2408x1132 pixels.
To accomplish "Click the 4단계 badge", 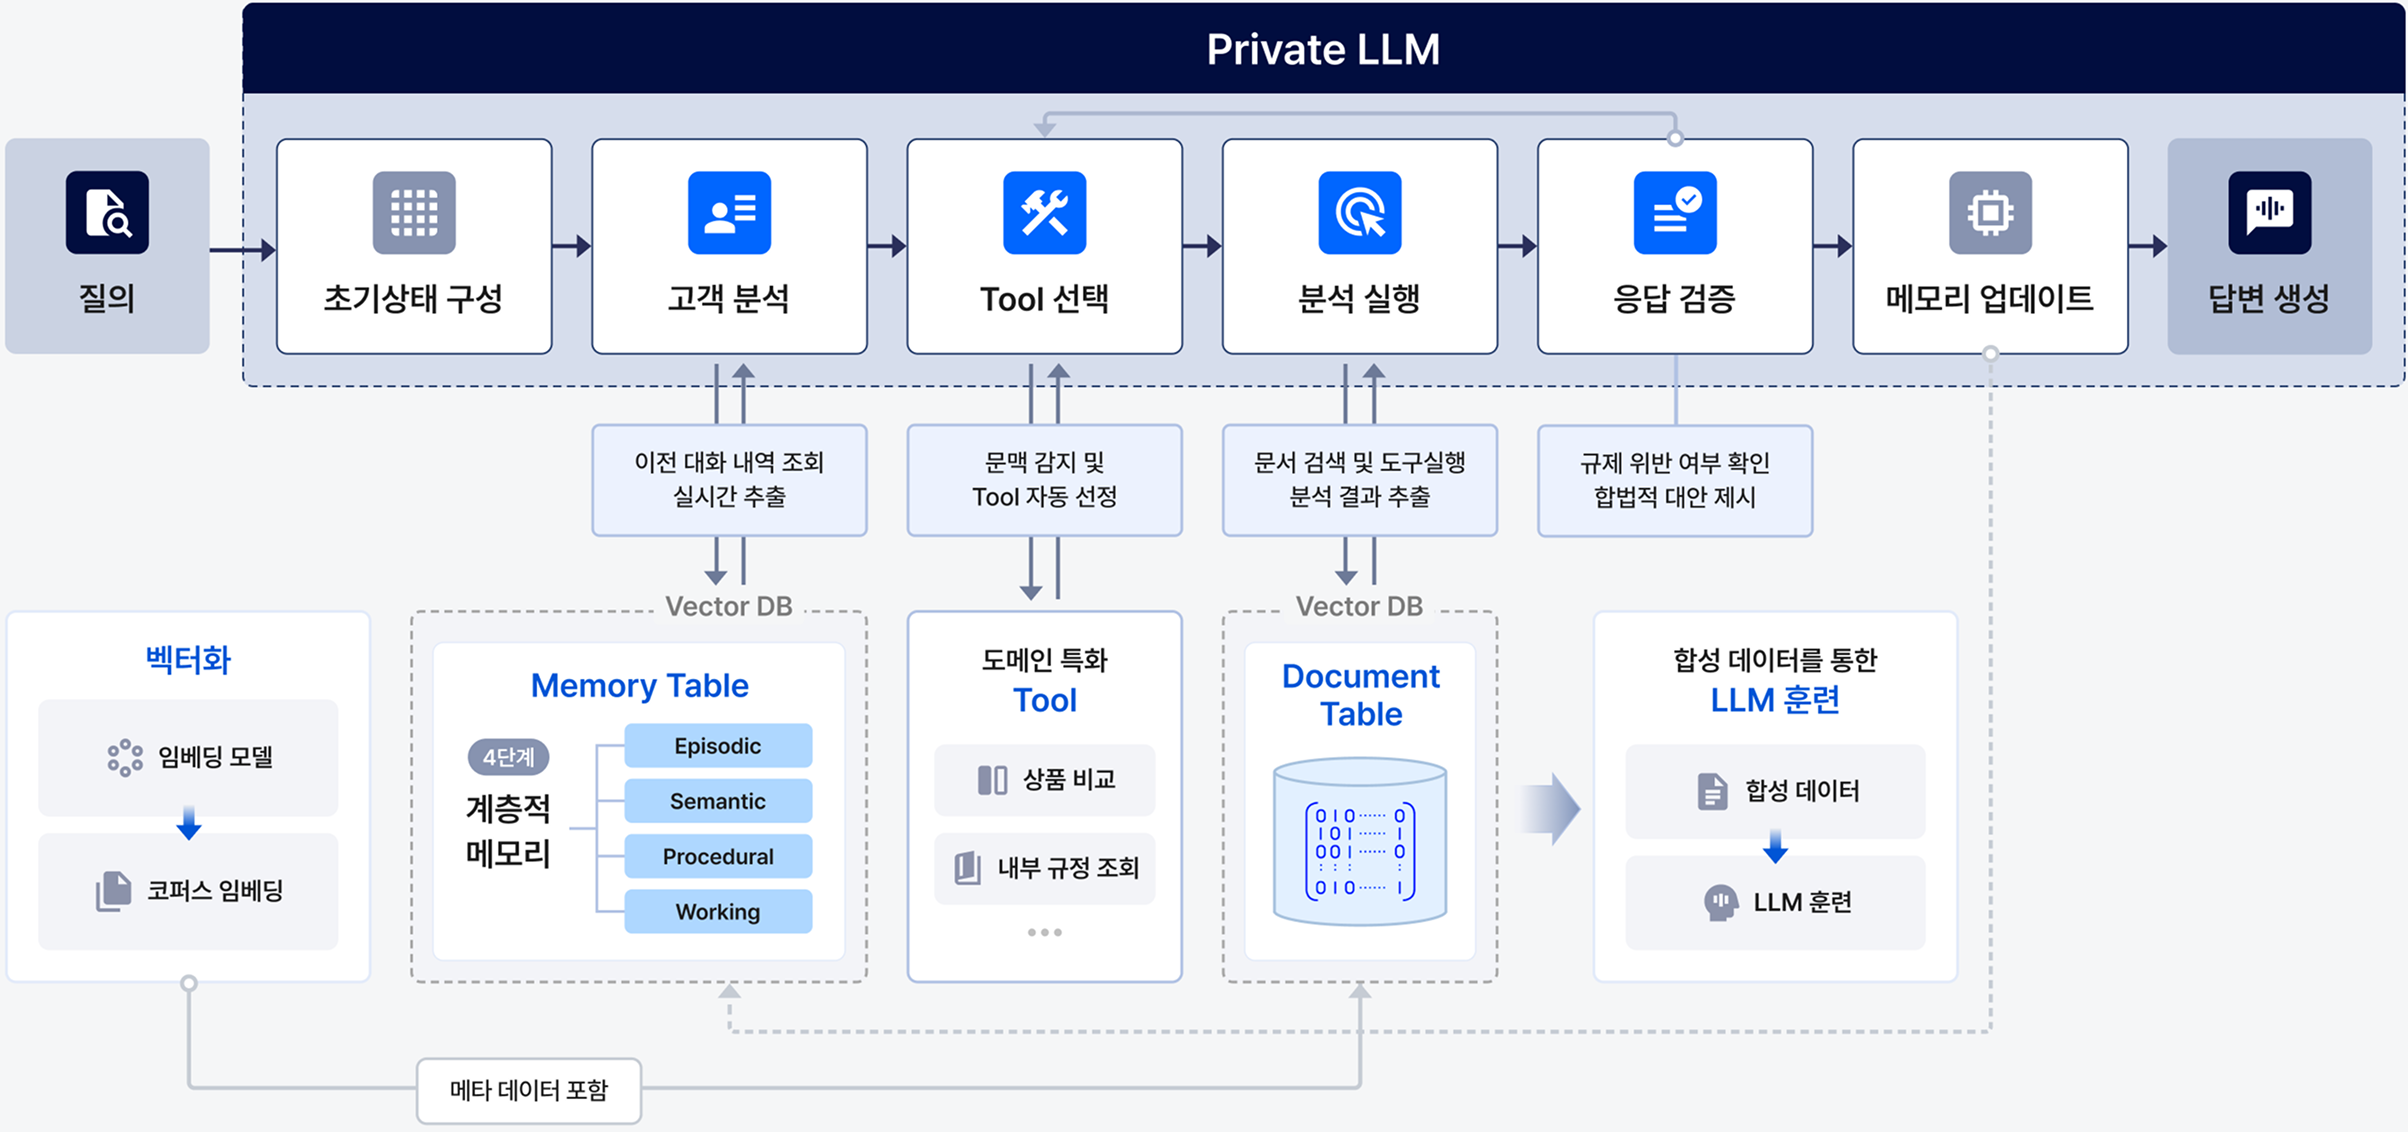I will tap(508, 757).
